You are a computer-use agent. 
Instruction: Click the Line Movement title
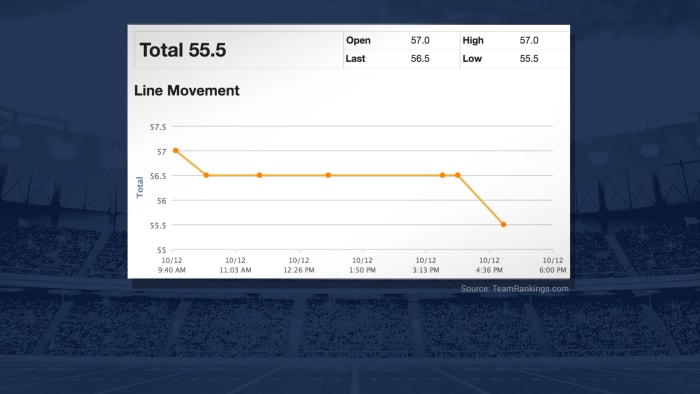tap(187, 91)
